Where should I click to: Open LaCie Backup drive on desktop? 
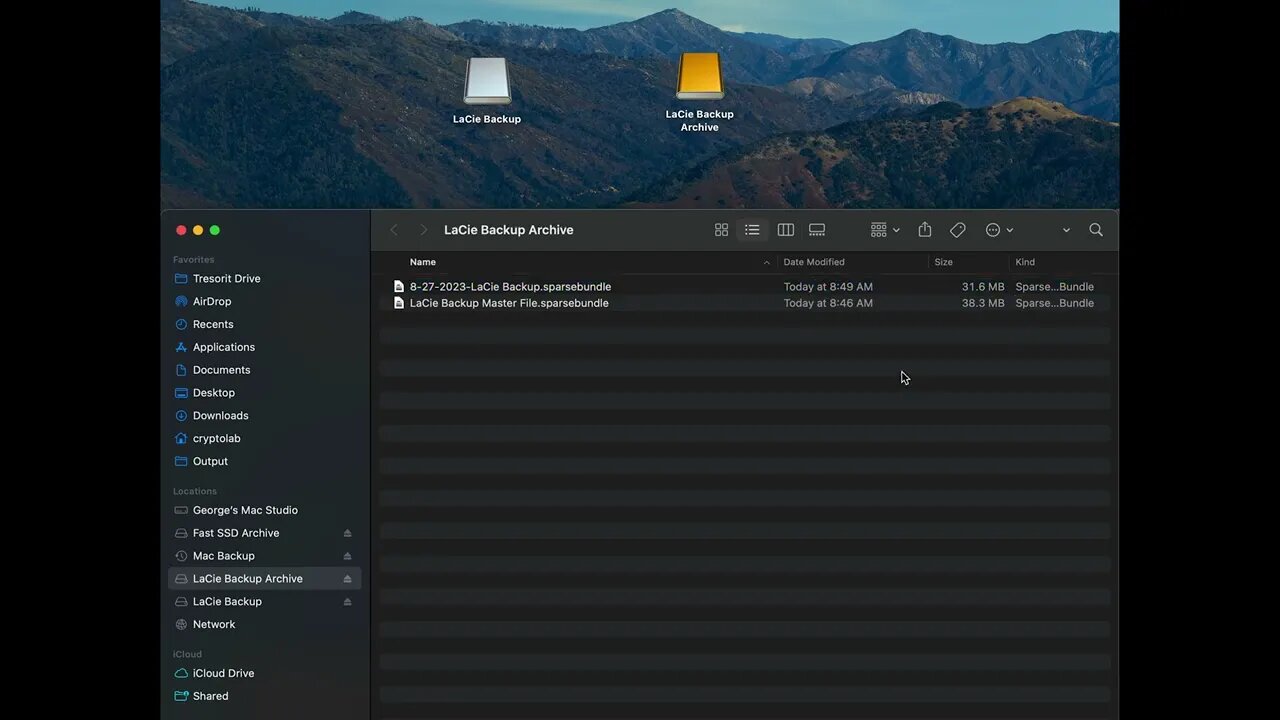[x=487, y=81]
